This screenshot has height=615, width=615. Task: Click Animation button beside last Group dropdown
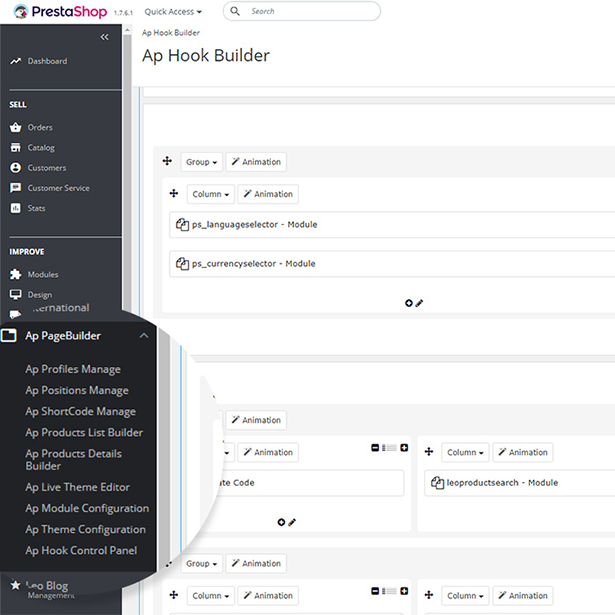256,564
